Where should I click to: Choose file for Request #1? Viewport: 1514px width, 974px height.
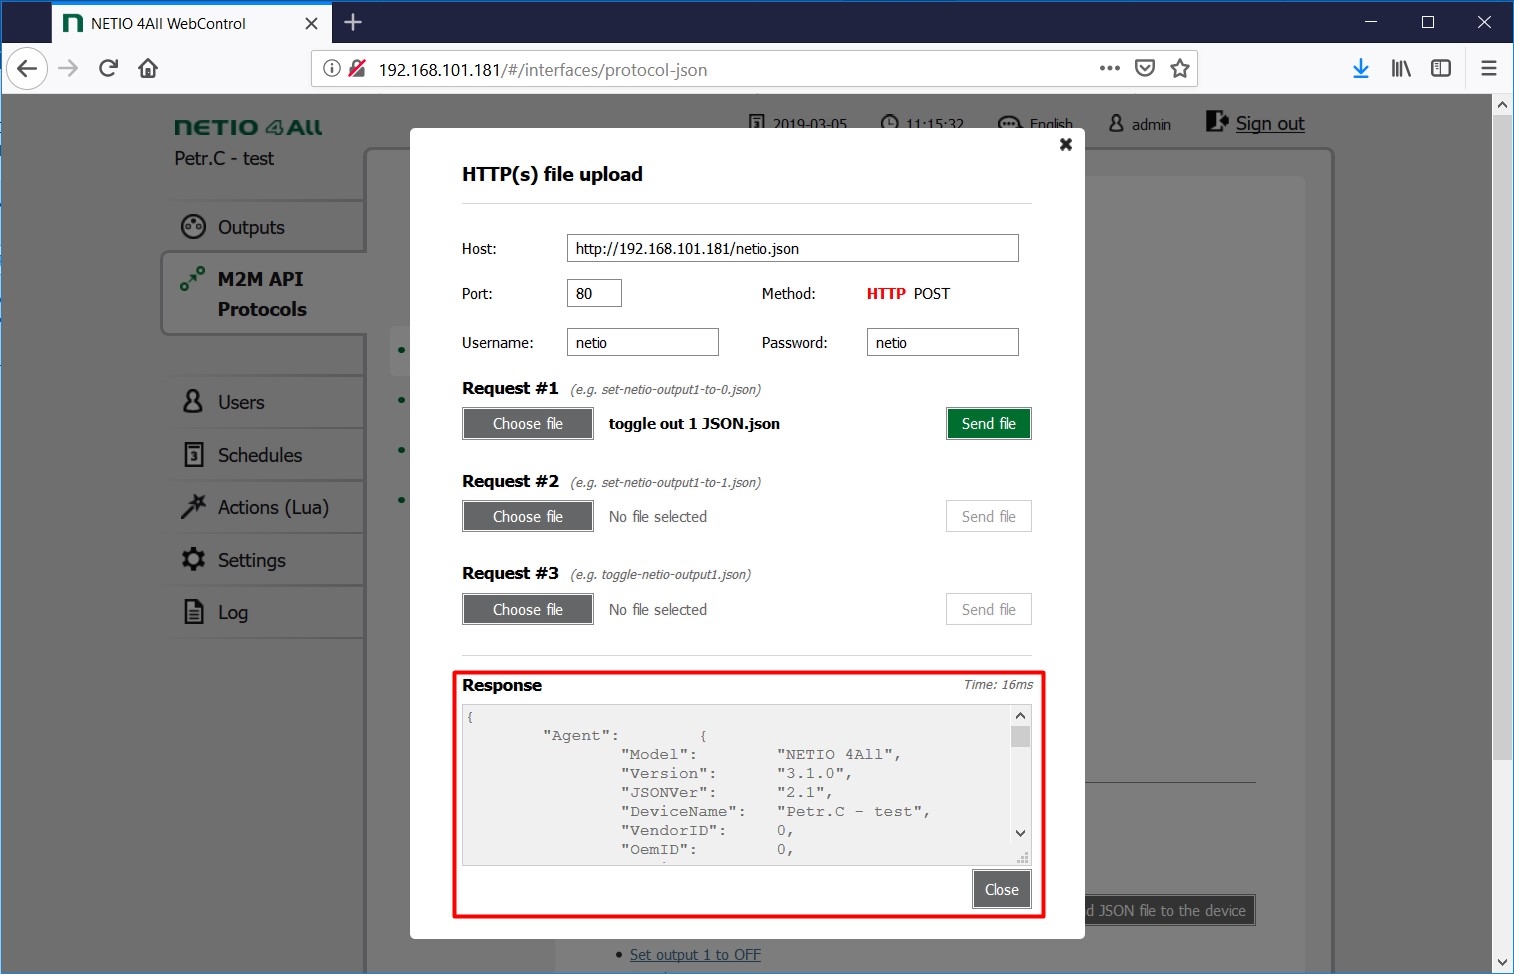click(528, 424)
